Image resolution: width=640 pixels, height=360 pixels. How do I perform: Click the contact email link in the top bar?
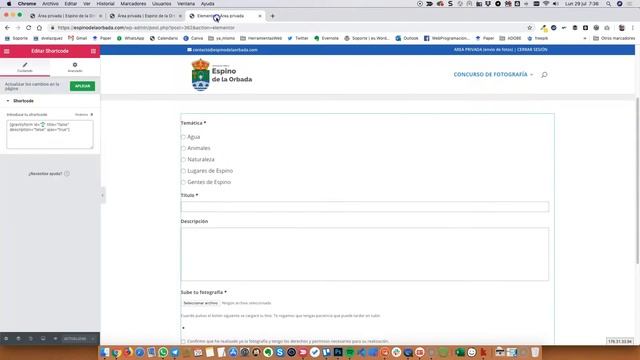point(222,50)
